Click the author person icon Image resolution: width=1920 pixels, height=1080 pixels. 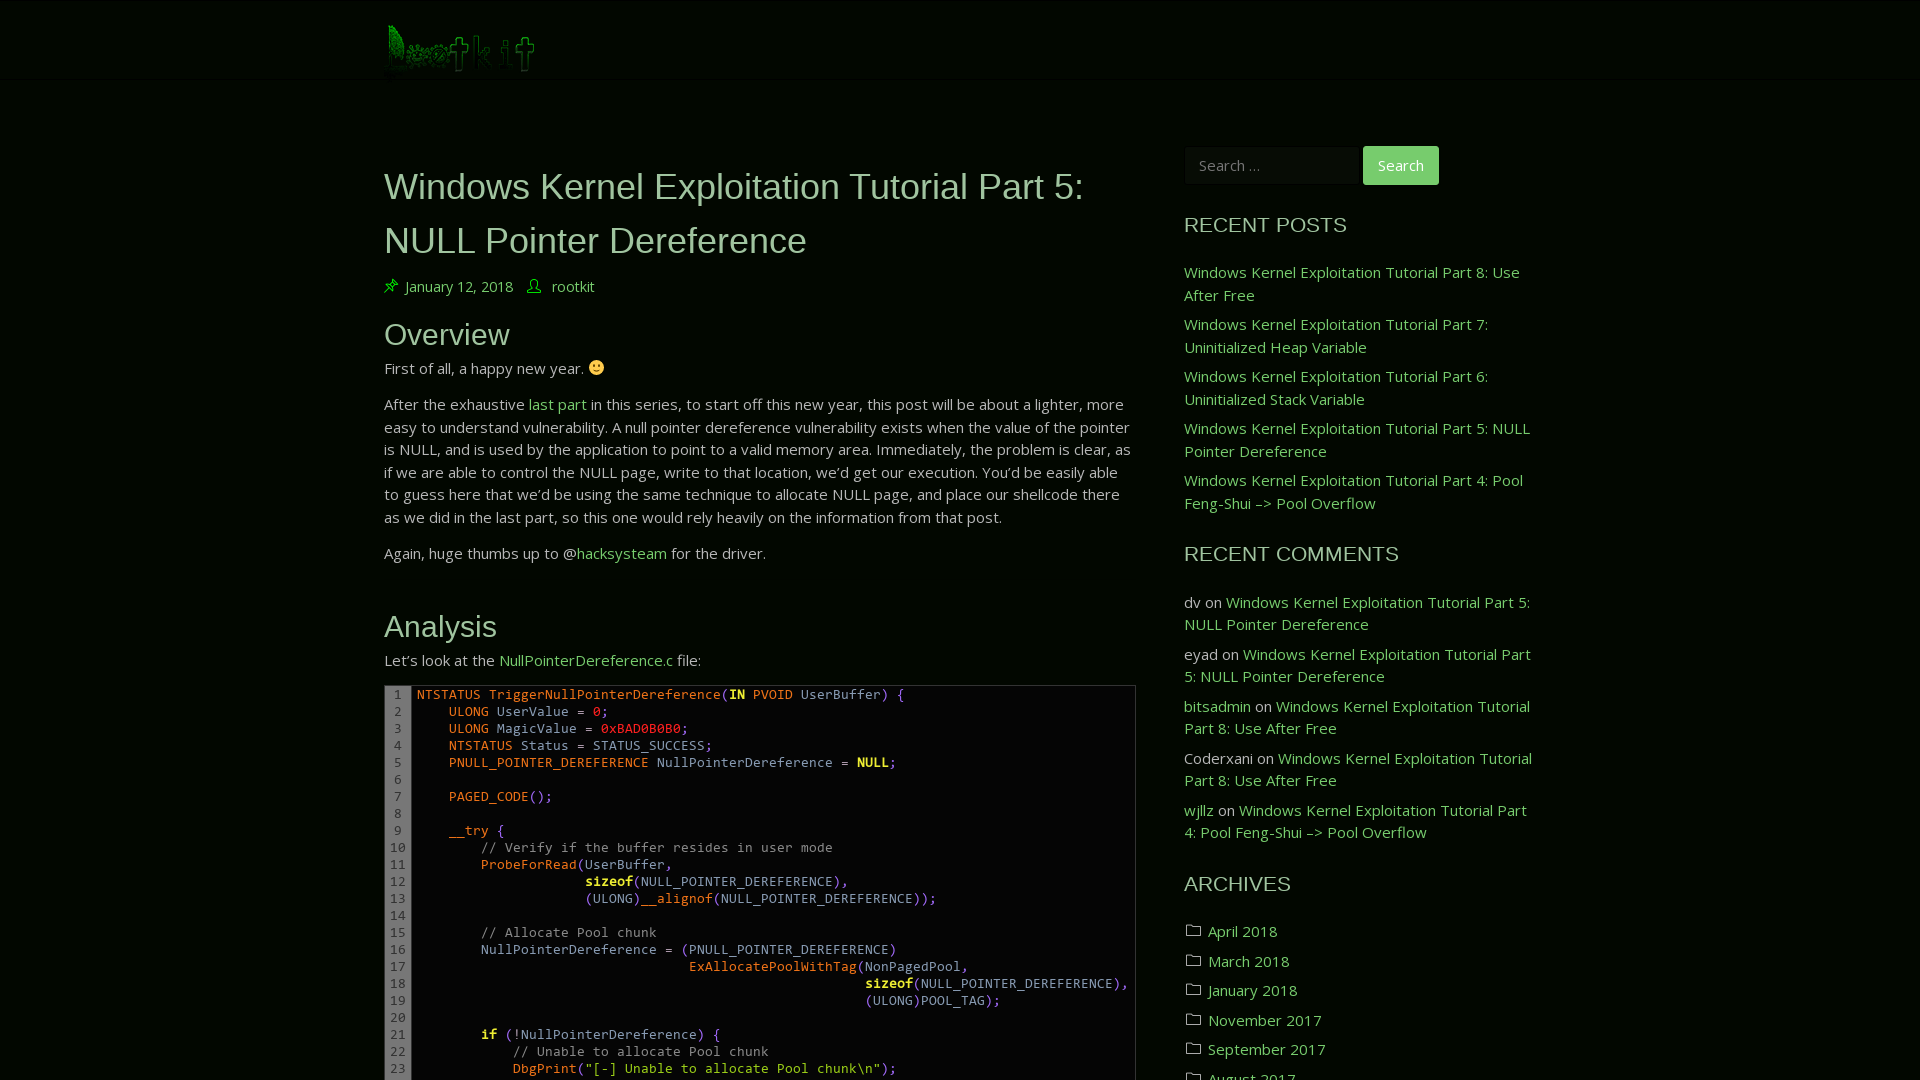534,287
